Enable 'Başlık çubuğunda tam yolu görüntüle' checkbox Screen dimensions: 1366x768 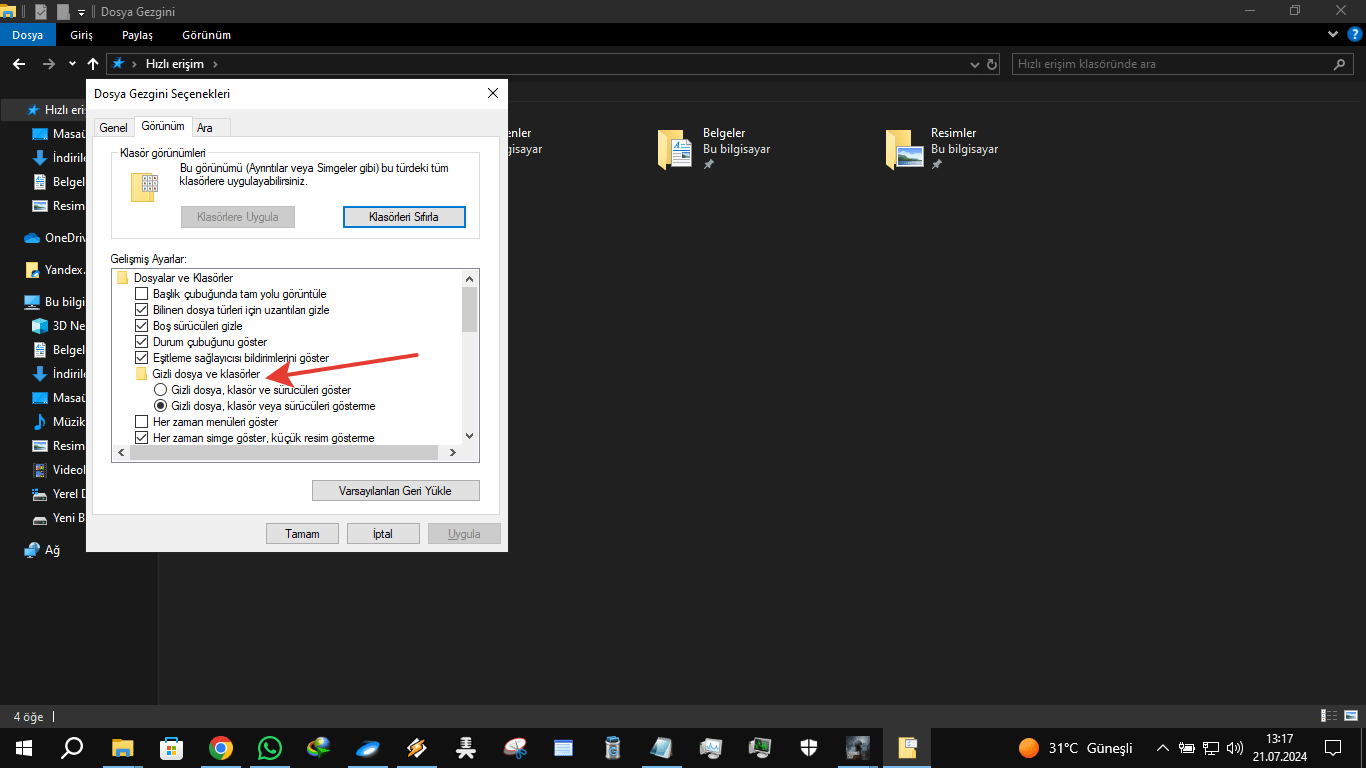pyautogui.click(x=141, y=294)
